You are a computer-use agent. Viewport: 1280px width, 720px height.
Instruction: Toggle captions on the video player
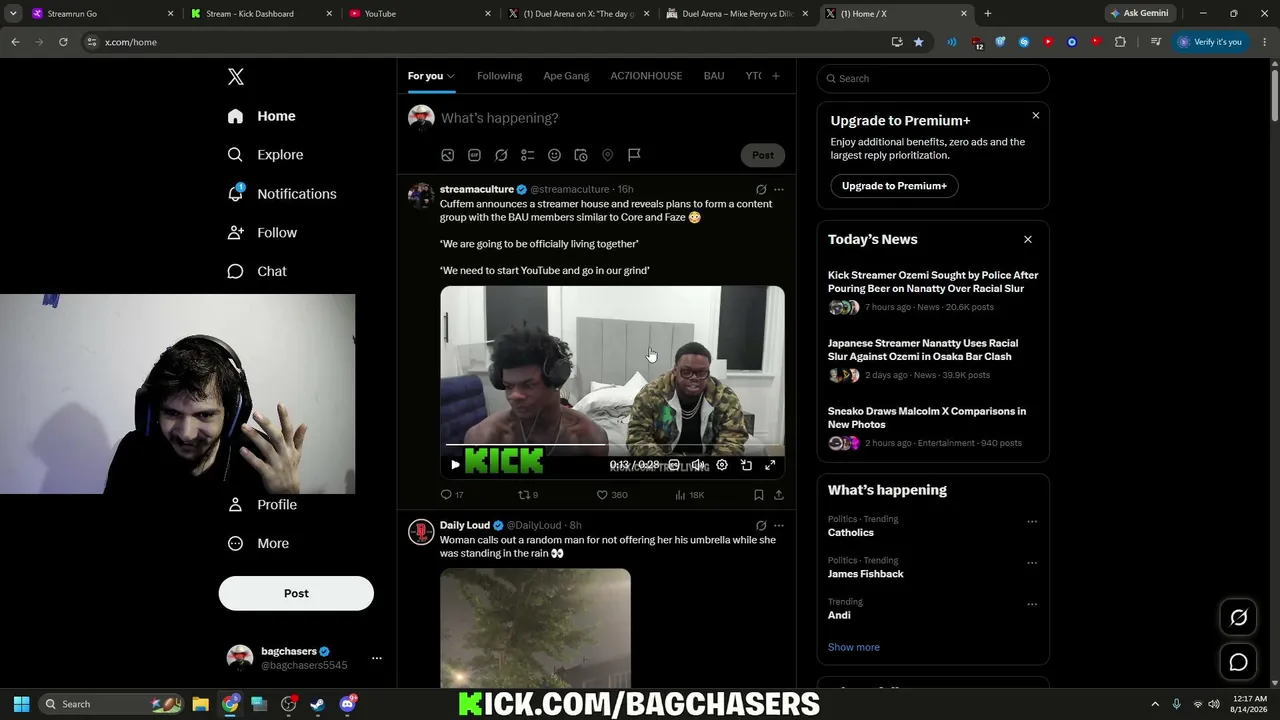tap(674, 465)
